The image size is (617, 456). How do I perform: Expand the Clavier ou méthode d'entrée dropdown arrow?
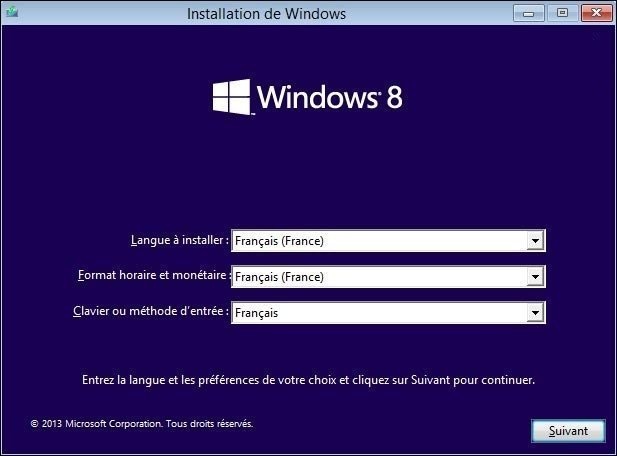535,313
